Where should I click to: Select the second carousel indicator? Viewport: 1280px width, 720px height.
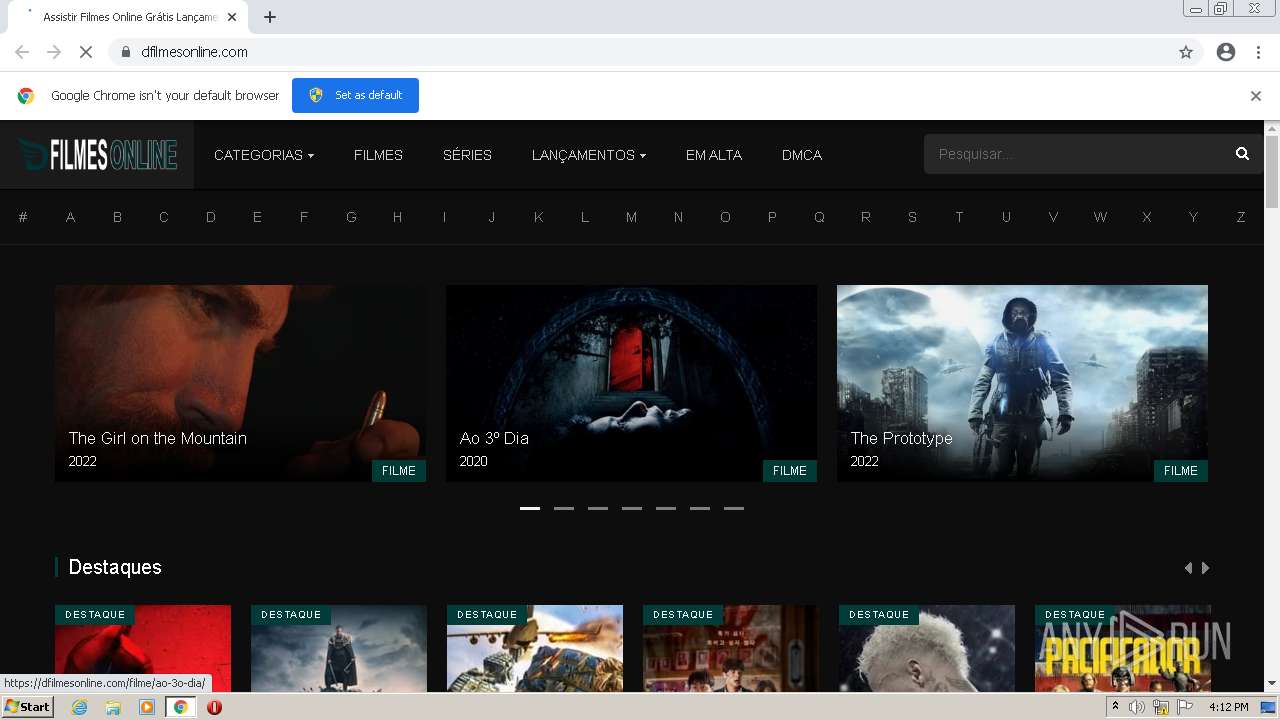tap(564, 508)
